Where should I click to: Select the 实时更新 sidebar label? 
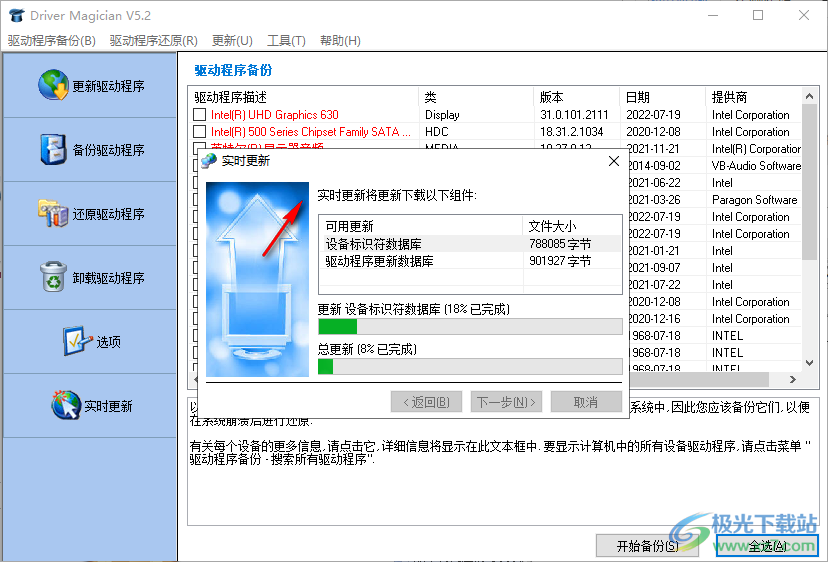(108, 406)
